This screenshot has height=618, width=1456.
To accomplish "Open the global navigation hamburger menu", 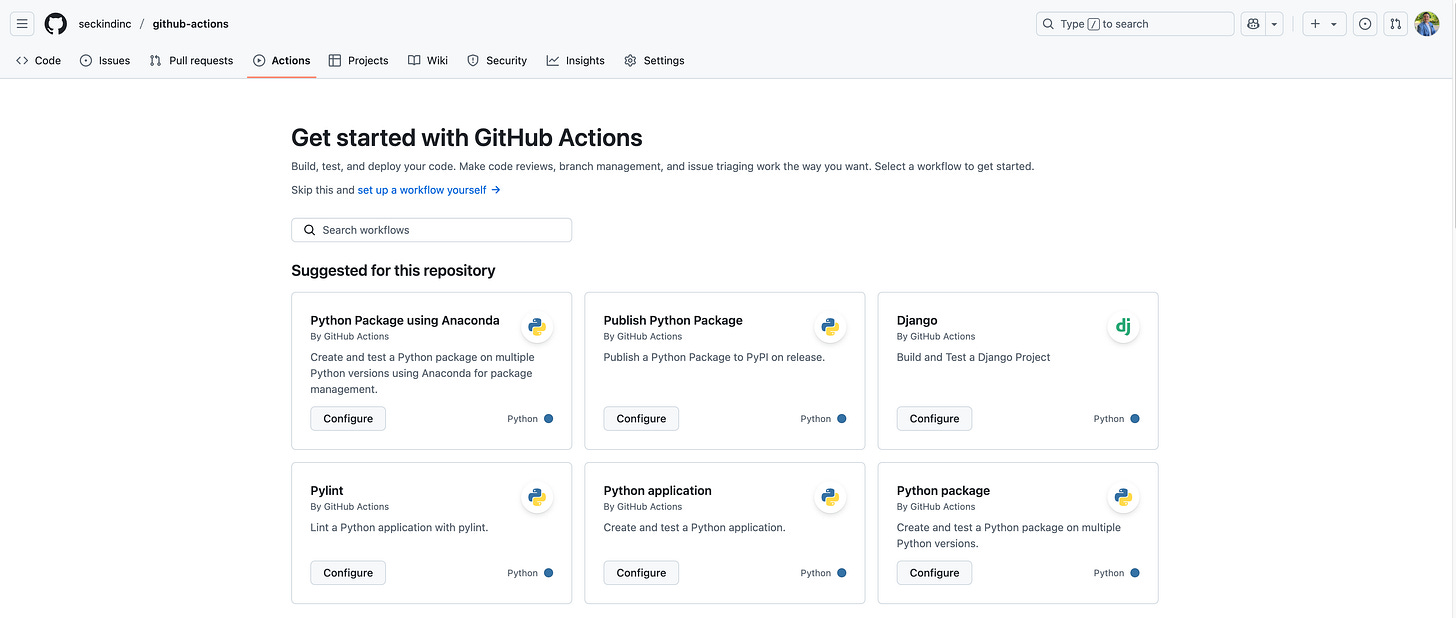I will (21, 23).
